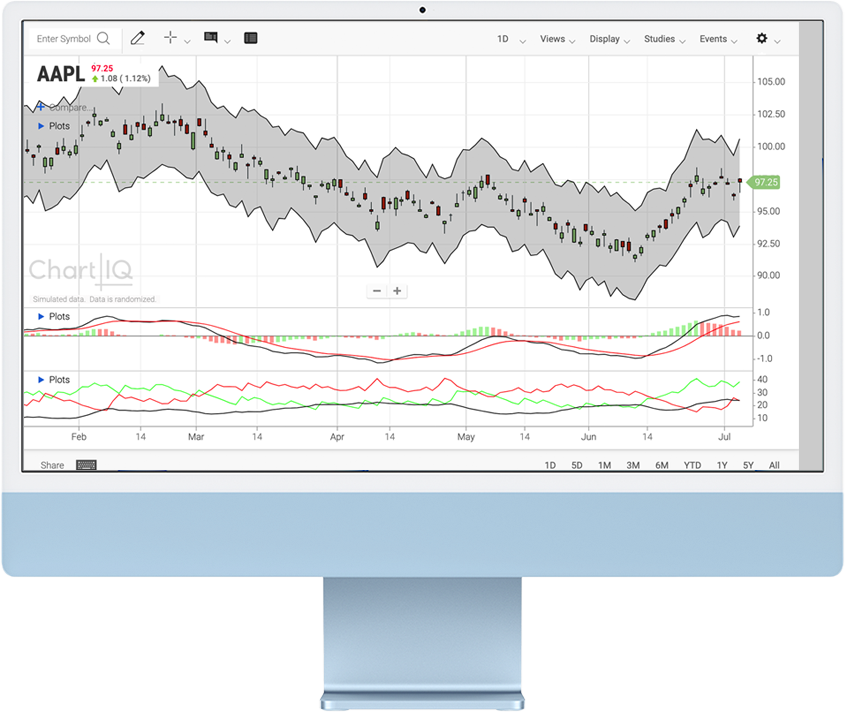Toggle the 5Y time range
The image size is (845, 712).
(x=747, y=465)
